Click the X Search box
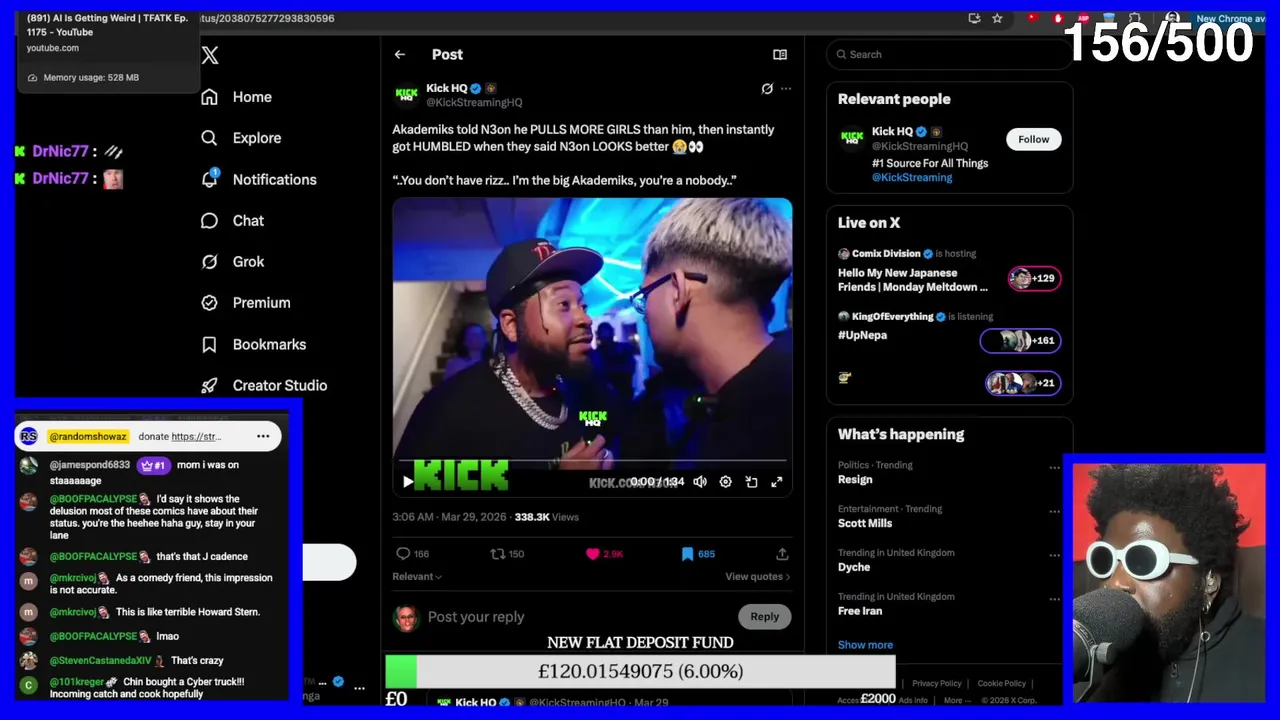The image size is (1280, 720). click(x=949, y=55)
